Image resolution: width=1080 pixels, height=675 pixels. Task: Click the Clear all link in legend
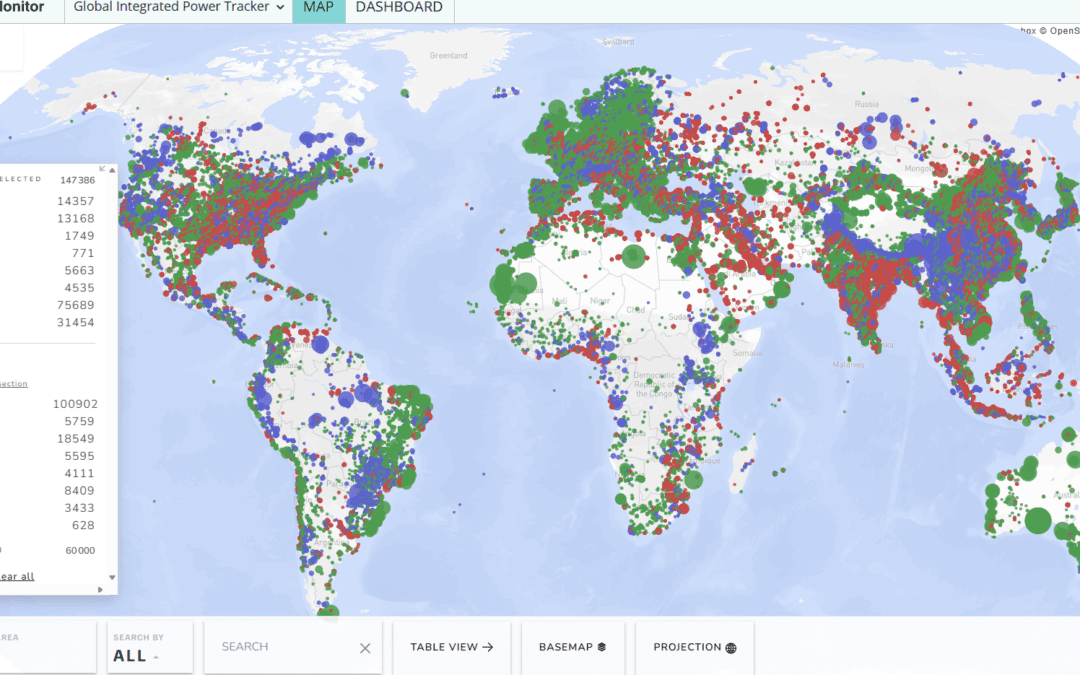tap(15, 576)
